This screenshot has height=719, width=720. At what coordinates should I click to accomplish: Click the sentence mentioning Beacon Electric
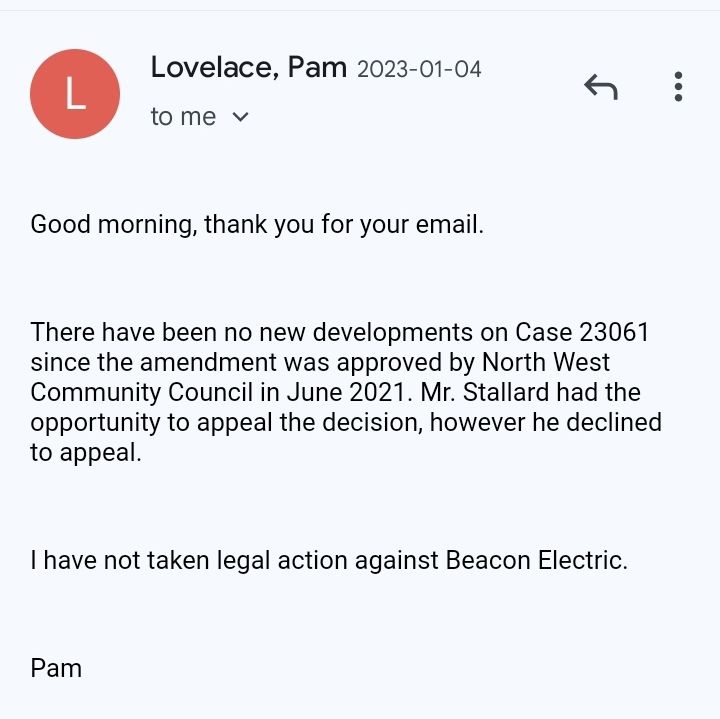point(329,560)
